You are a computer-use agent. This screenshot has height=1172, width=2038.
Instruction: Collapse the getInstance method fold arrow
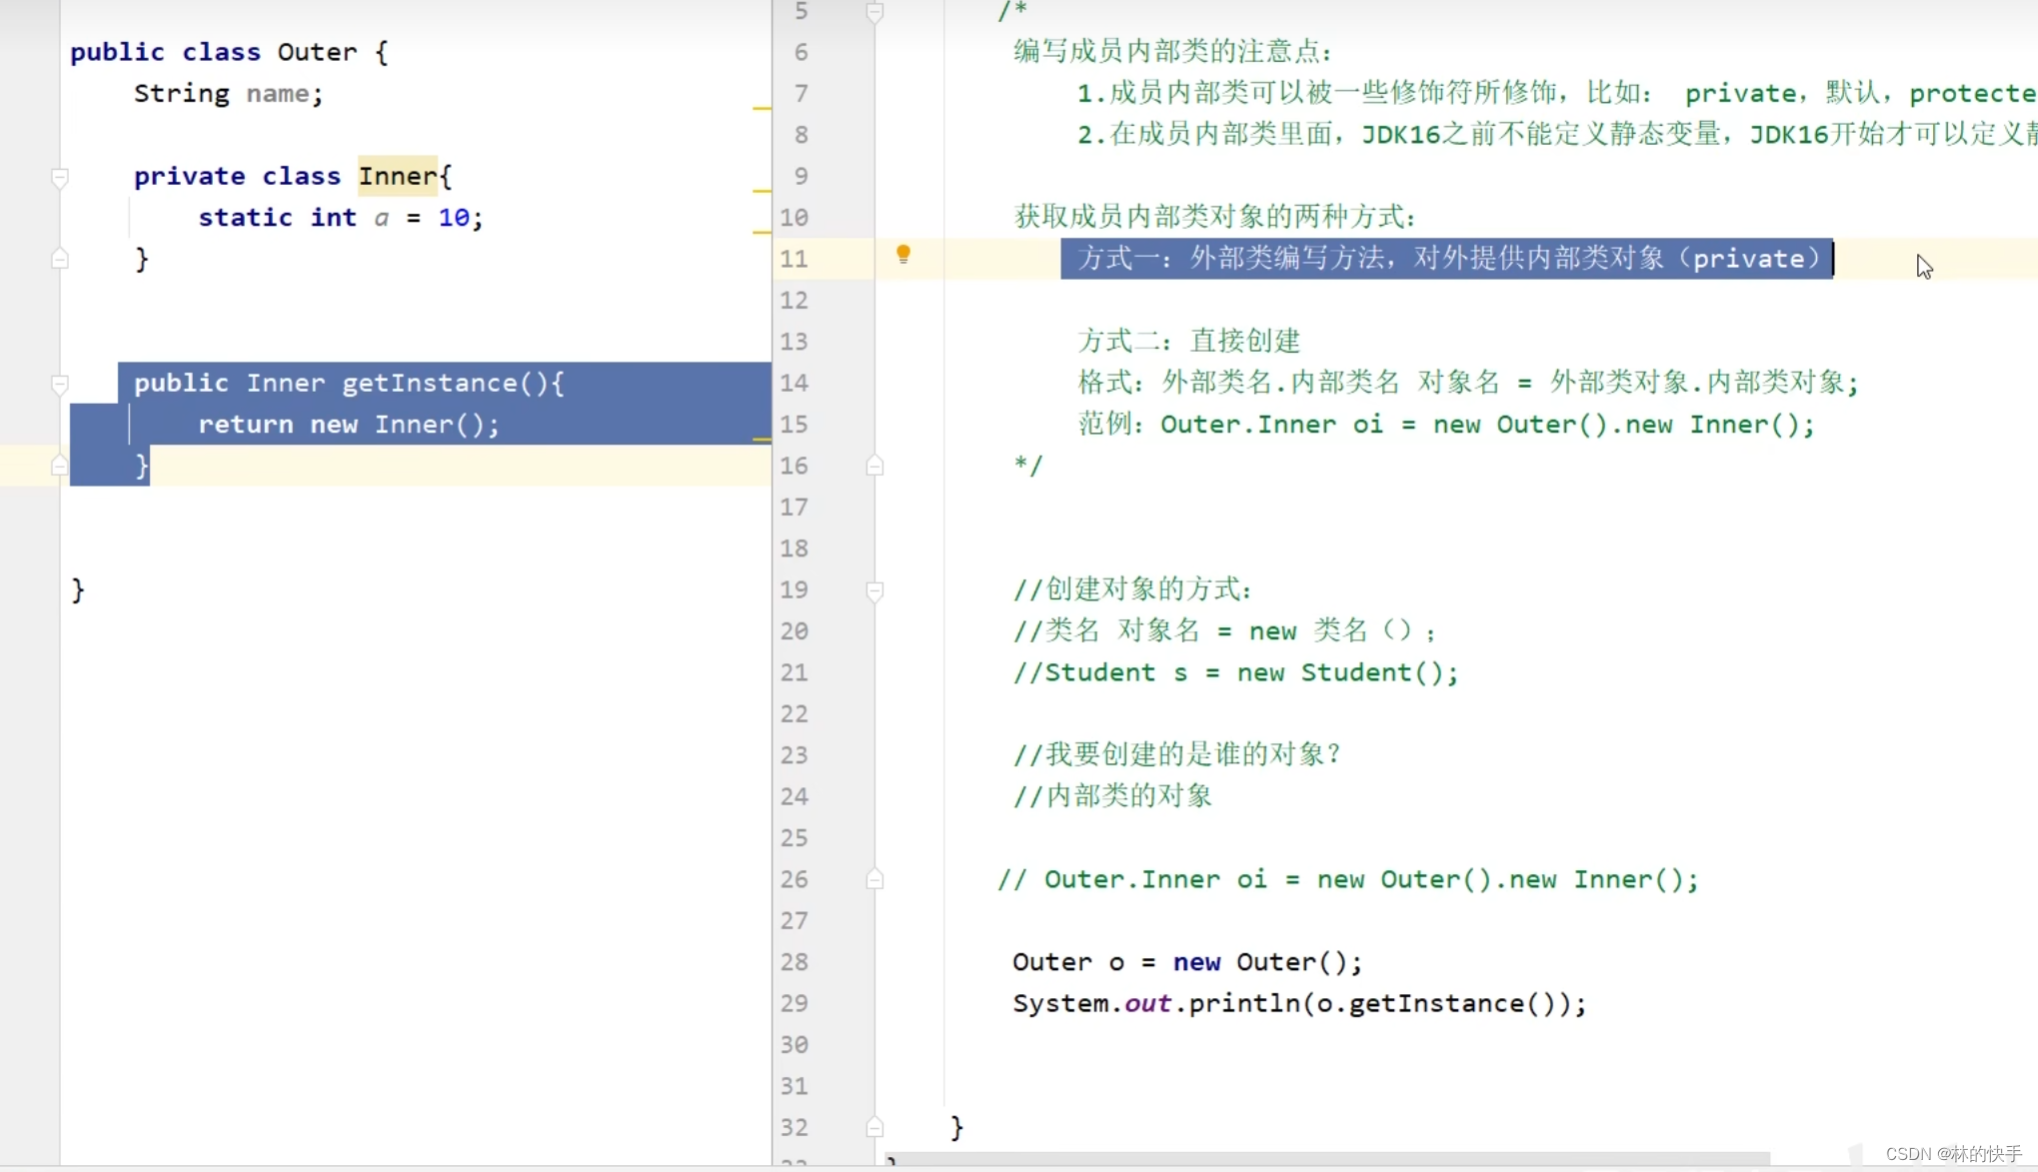(60, 384)
